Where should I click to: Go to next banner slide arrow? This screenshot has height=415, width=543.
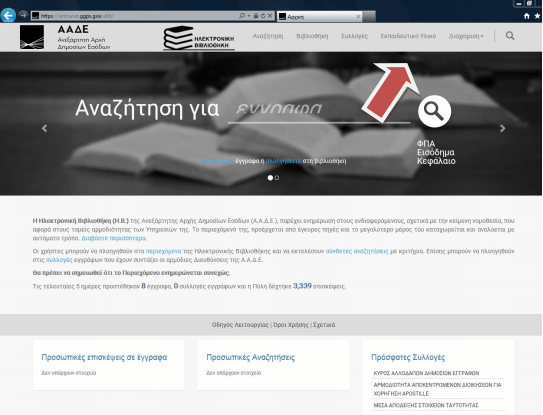click(502, 128)
